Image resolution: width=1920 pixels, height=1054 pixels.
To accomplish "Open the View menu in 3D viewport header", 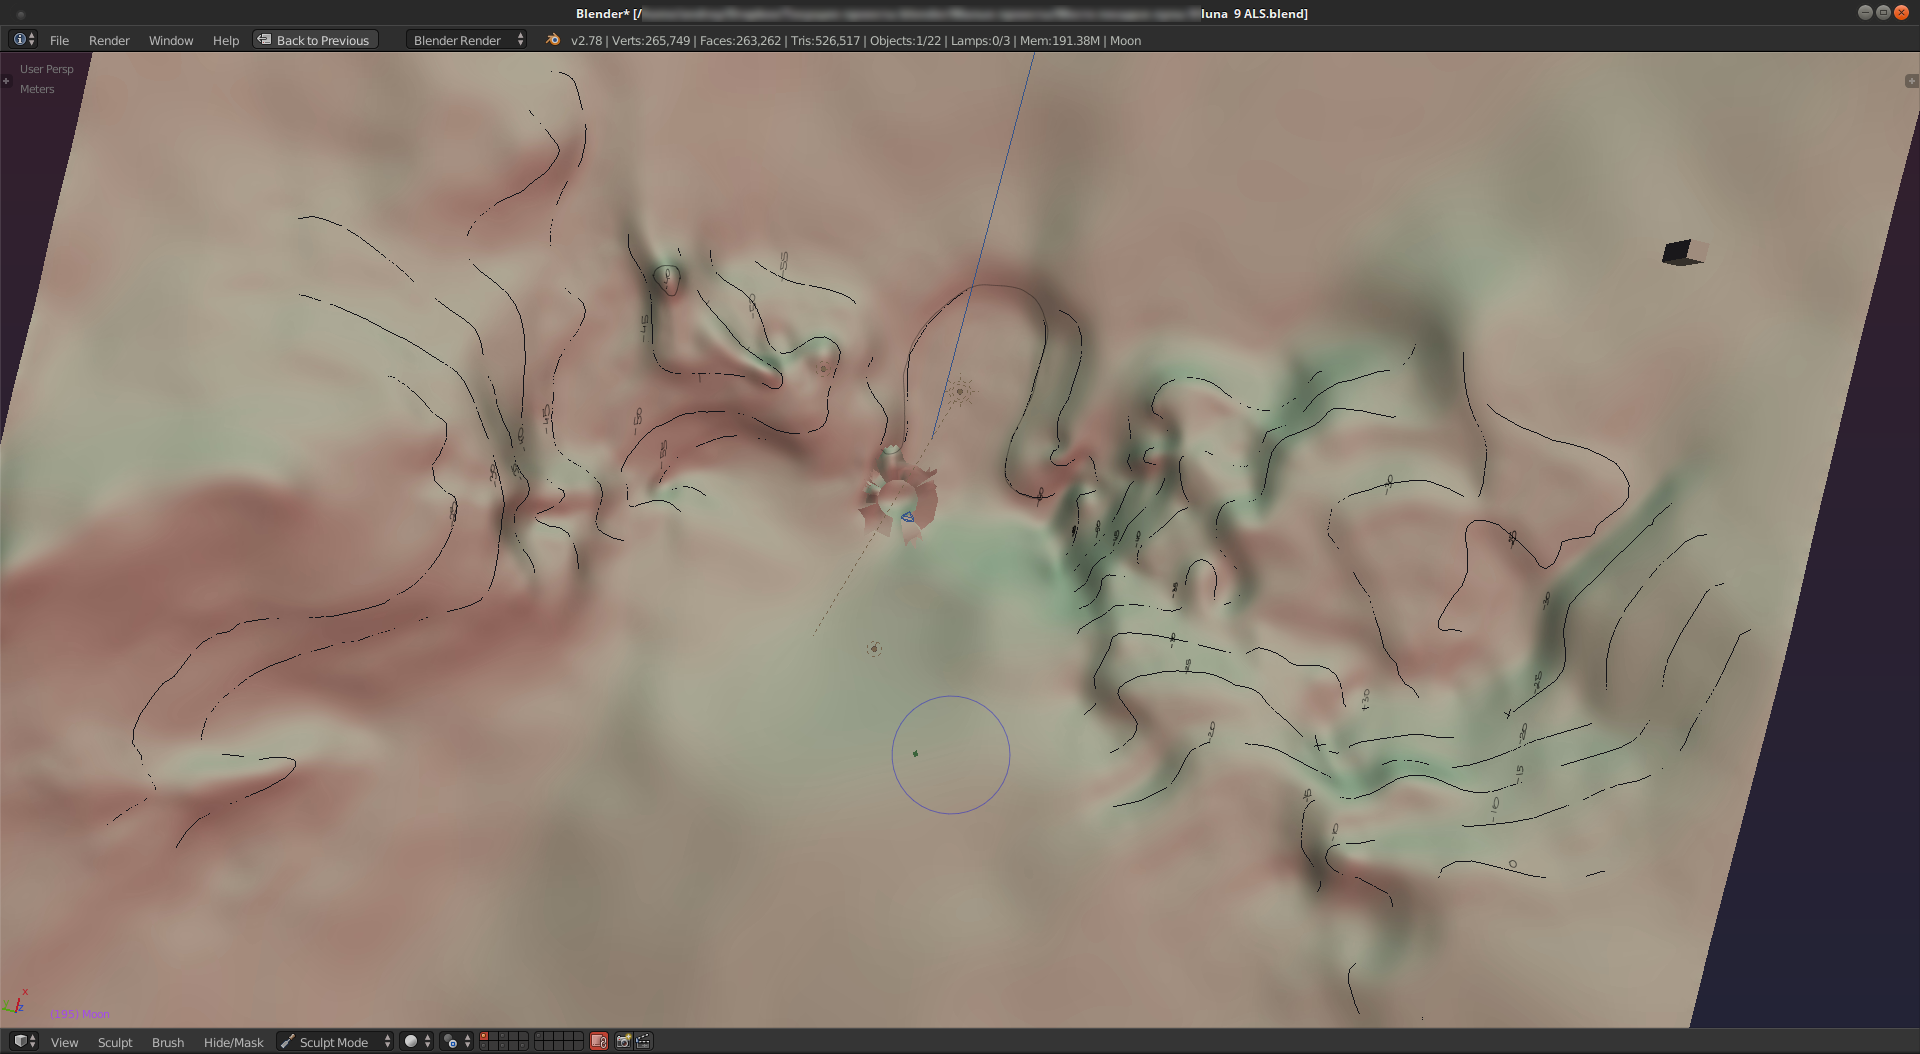I will (64, 1042).
